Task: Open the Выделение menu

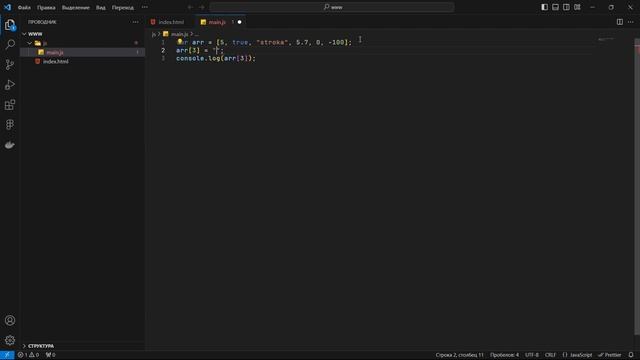Action: [x=76, y=7]
